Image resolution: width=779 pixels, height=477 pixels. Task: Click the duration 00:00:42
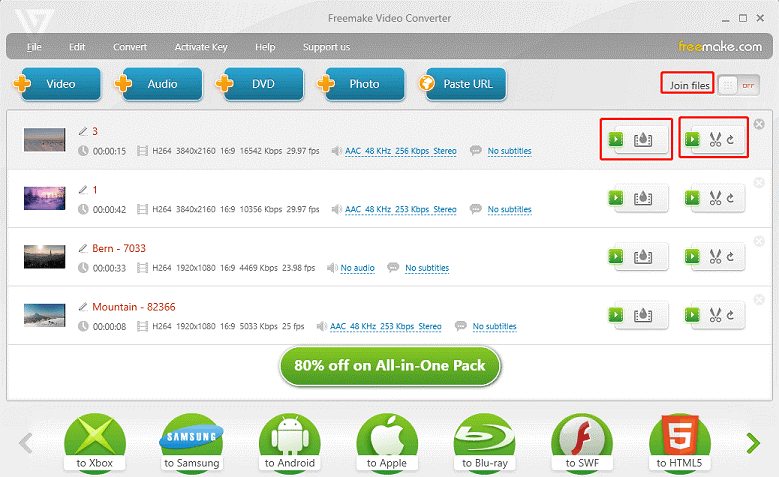109,210
